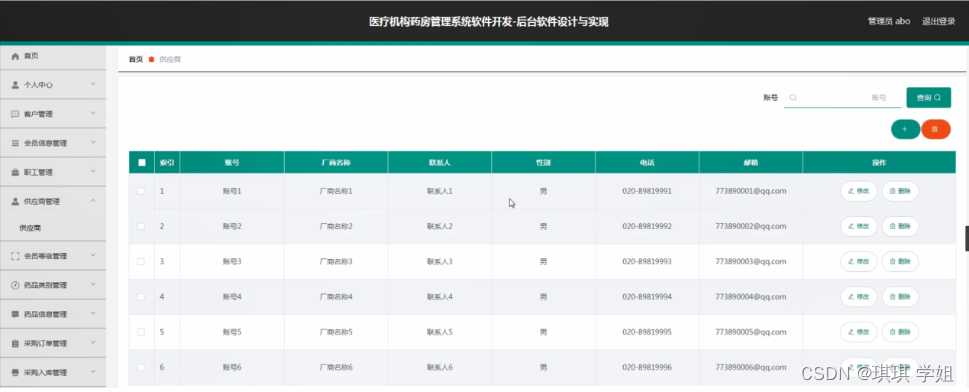The image size is (969, 392).
Task: Click 删除 for row 账号1
Action: click(x=900, y=191)
